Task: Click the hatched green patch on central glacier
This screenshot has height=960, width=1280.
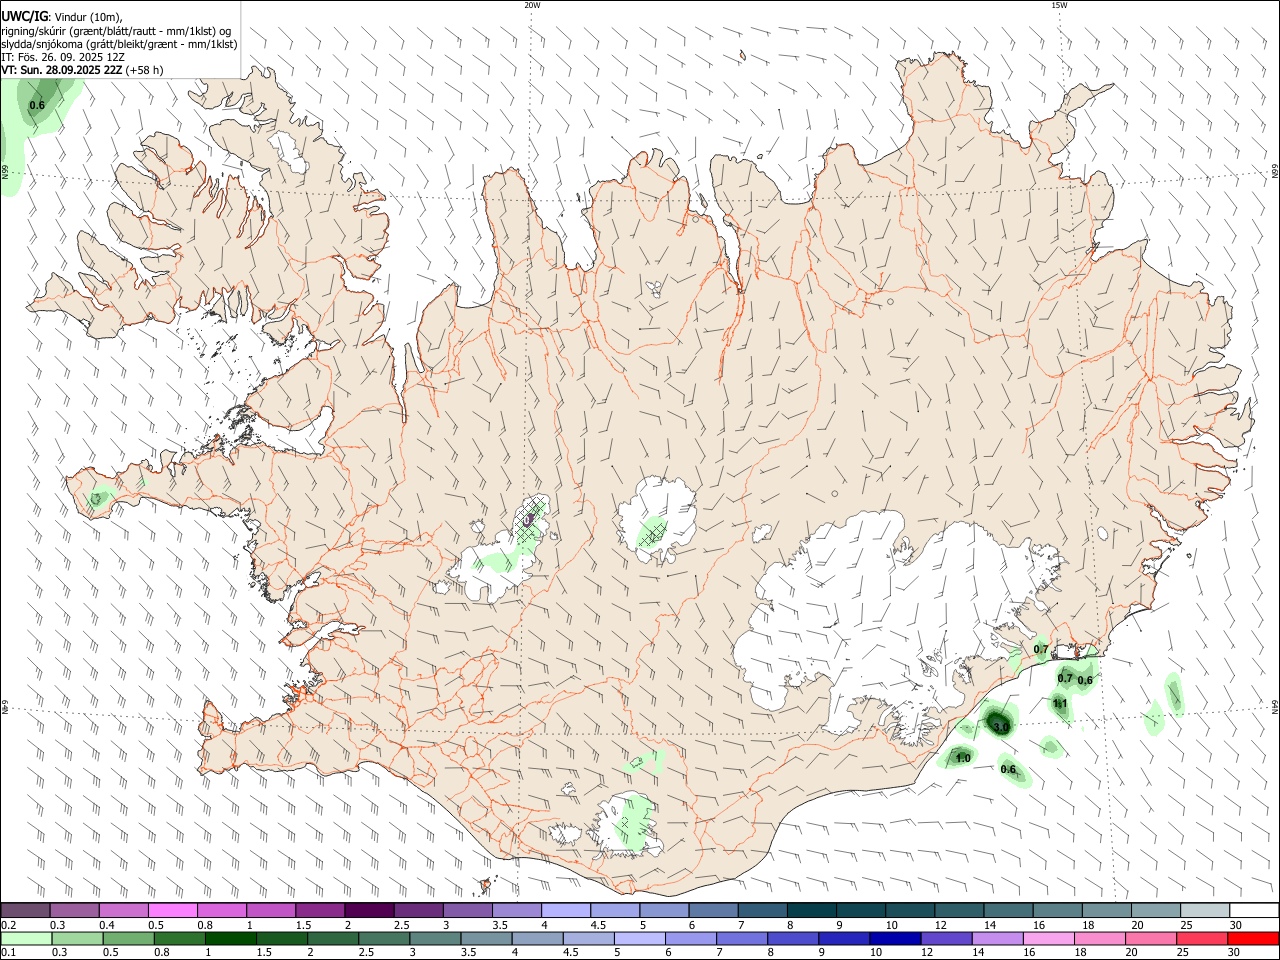Action: [x=654, y=533]
